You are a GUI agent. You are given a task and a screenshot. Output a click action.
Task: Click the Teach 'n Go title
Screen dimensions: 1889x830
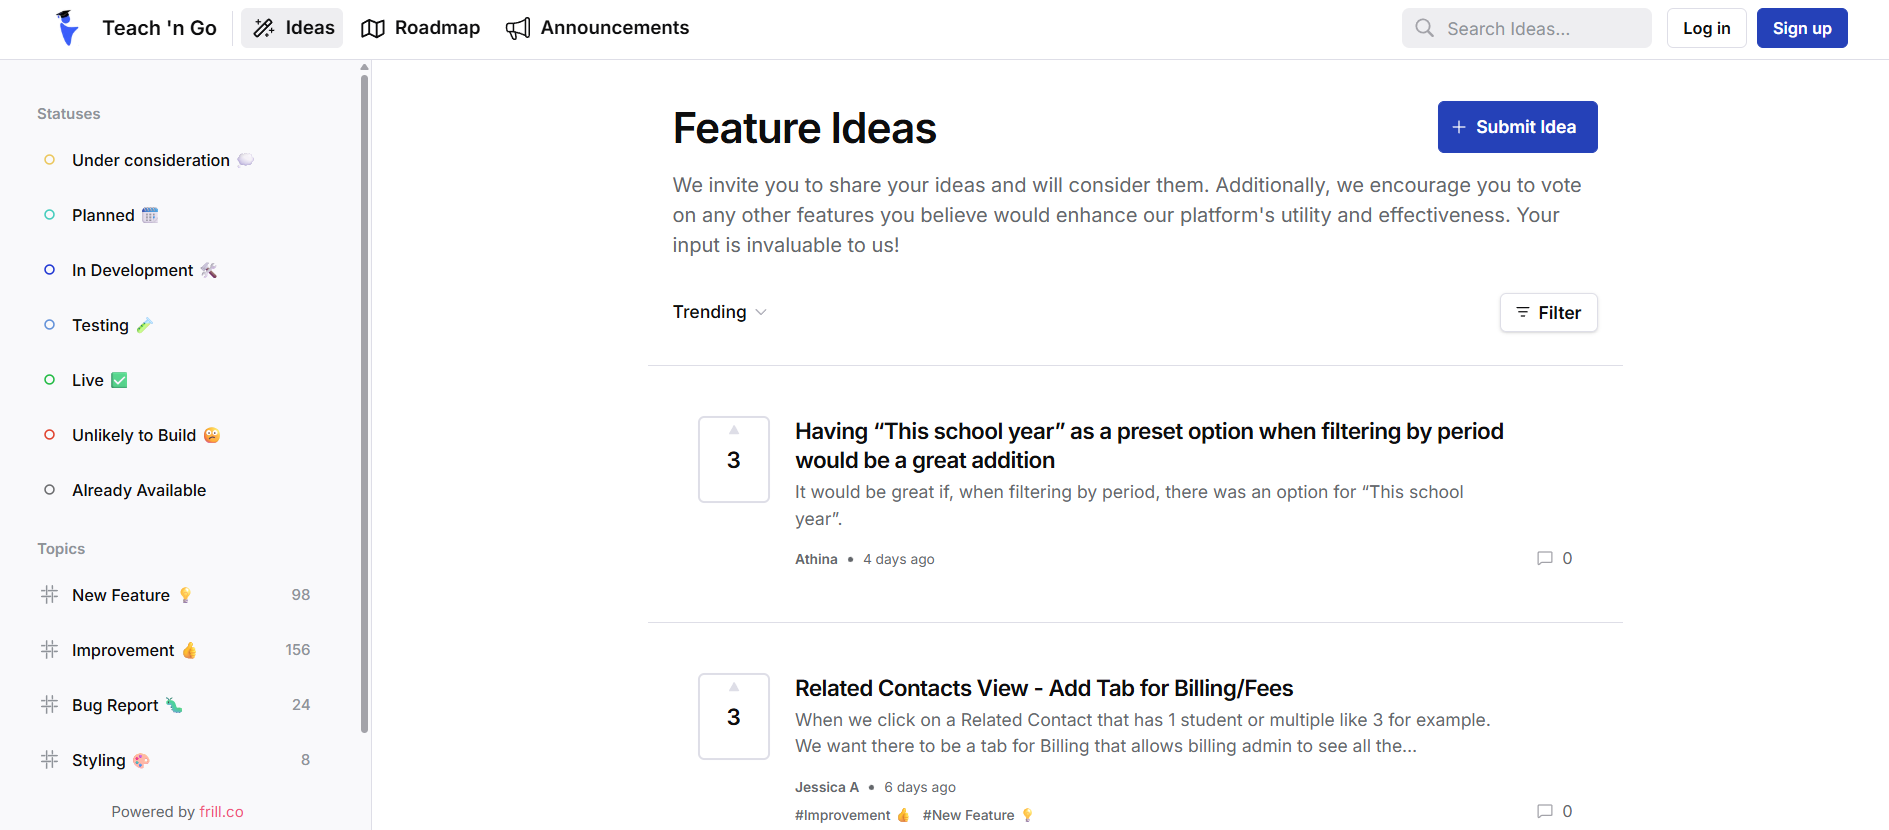(159, 28)
